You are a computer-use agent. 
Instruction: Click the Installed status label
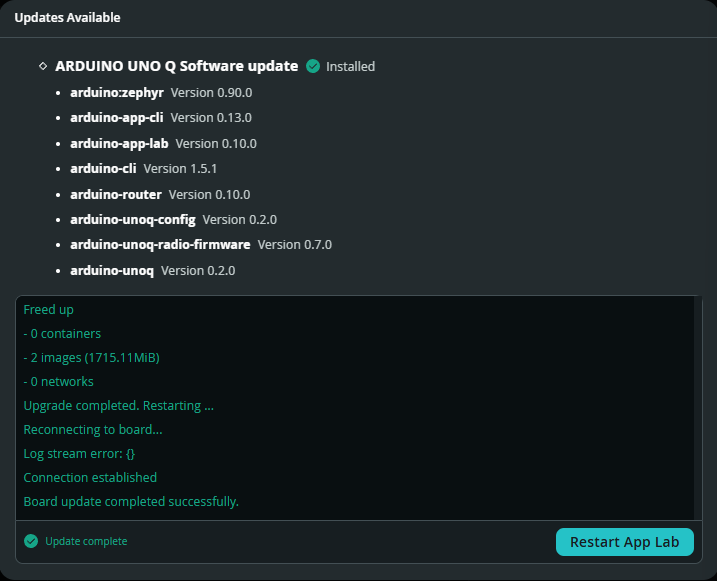pos(350,67)
